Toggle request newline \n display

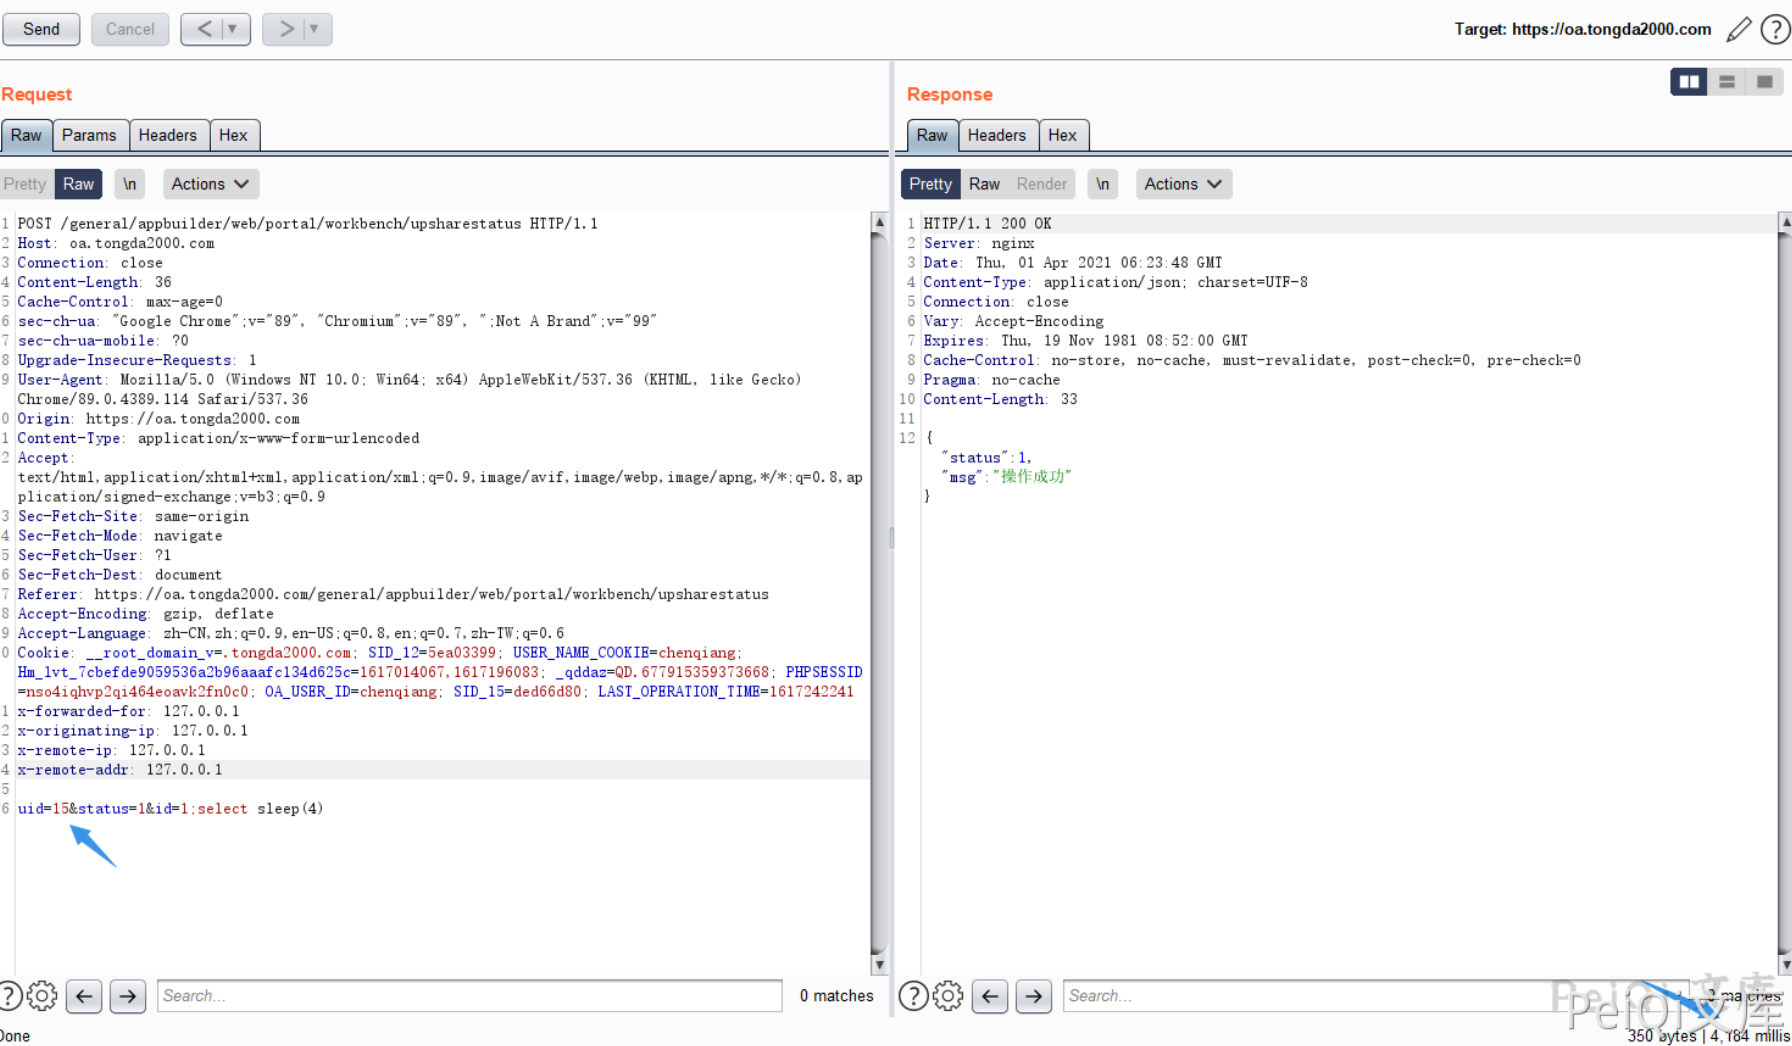(129, 184)
